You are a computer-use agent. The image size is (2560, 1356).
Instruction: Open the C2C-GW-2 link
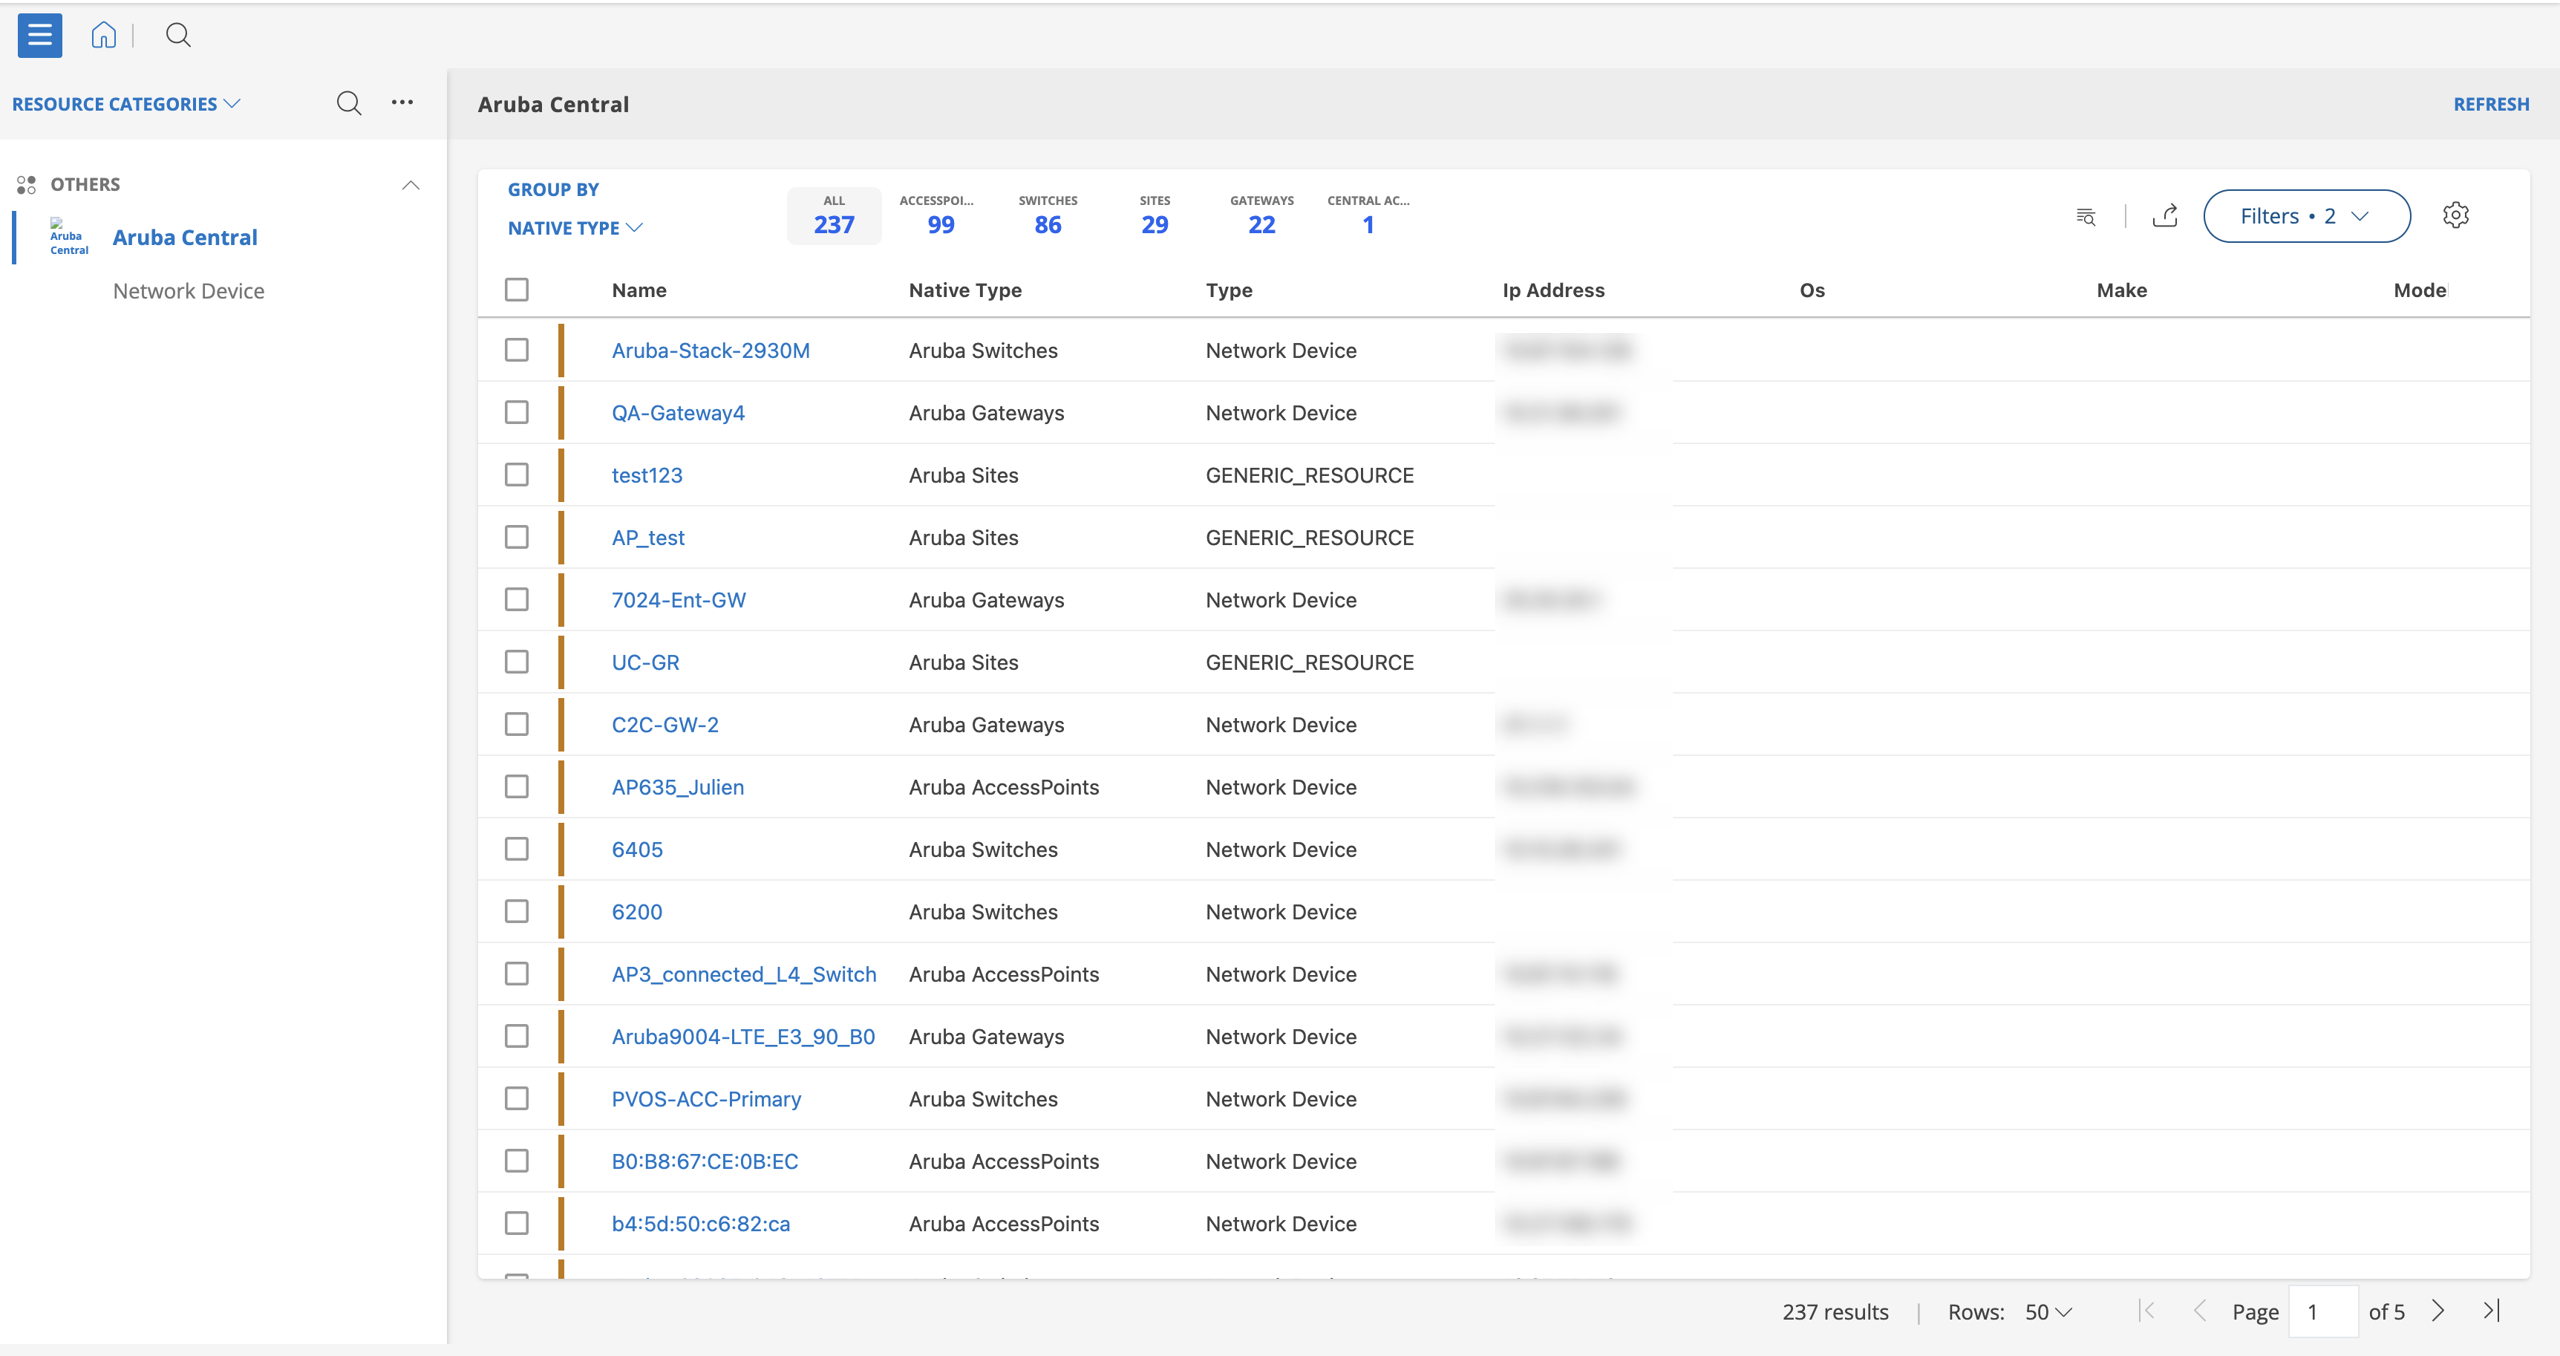pos(665,724)
